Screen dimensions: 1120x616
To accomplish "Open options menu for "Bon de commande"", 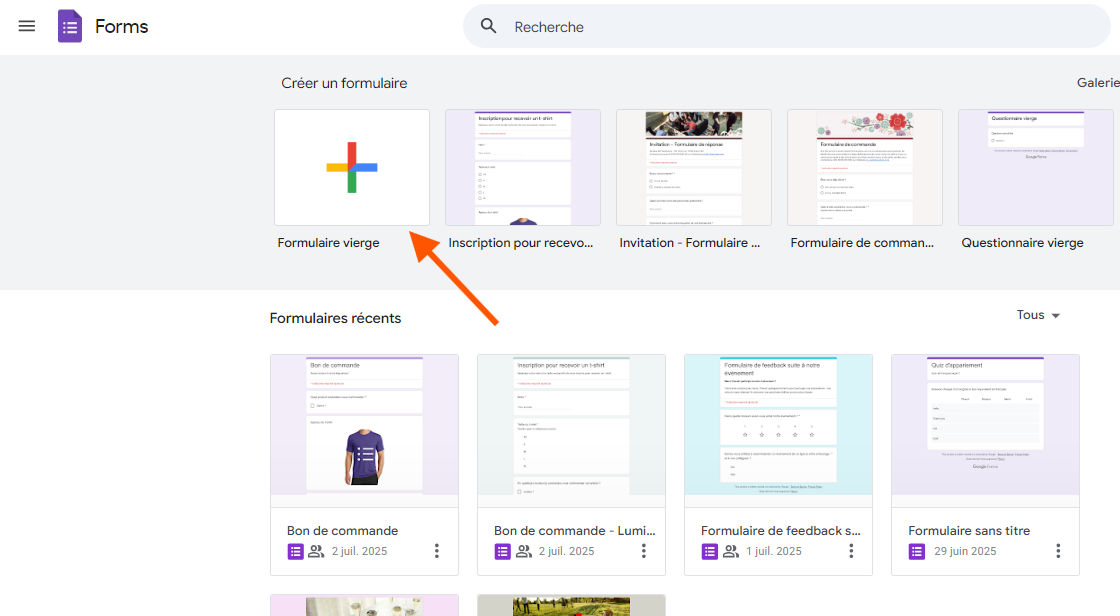I will coord(436,551).
